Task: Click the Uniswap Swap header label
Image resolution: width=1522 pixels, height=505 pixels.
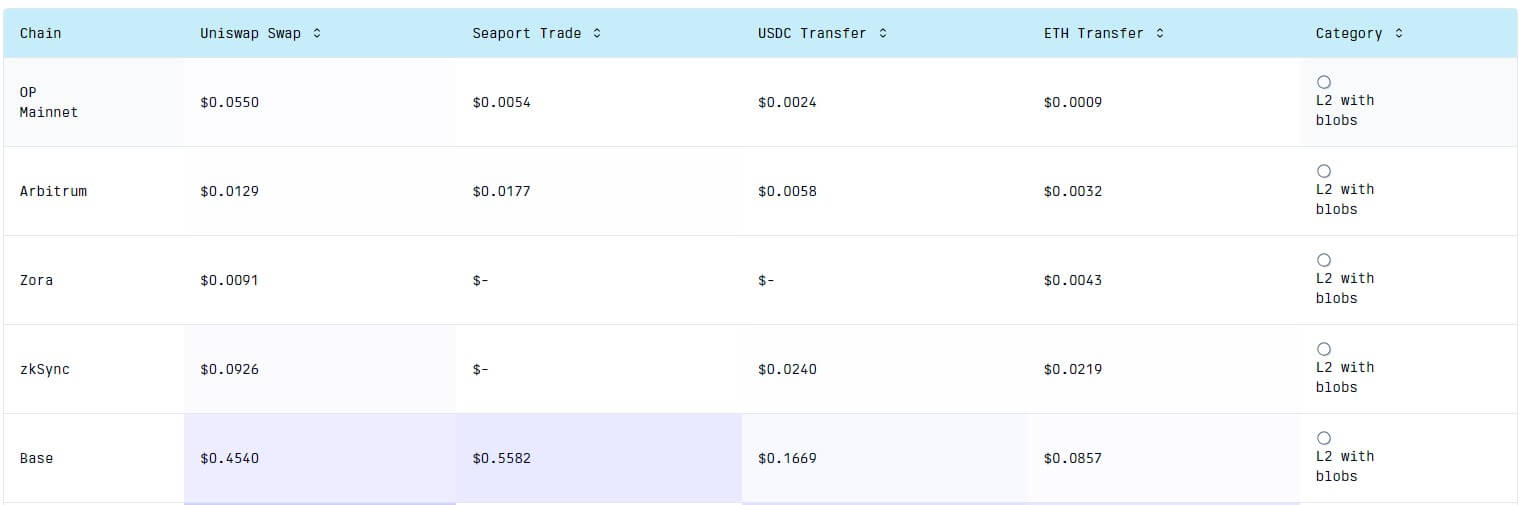Action: 250,33
